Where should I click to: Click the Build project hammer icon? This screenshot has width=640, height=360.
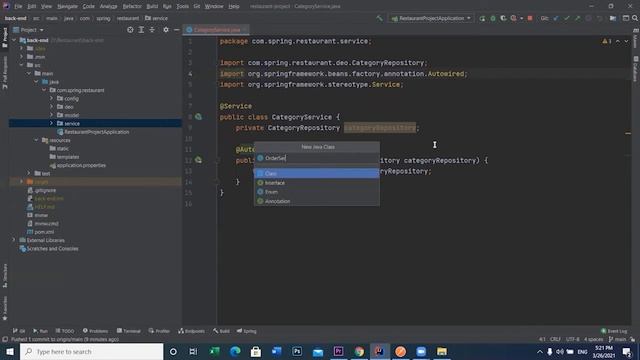[379, 18]
